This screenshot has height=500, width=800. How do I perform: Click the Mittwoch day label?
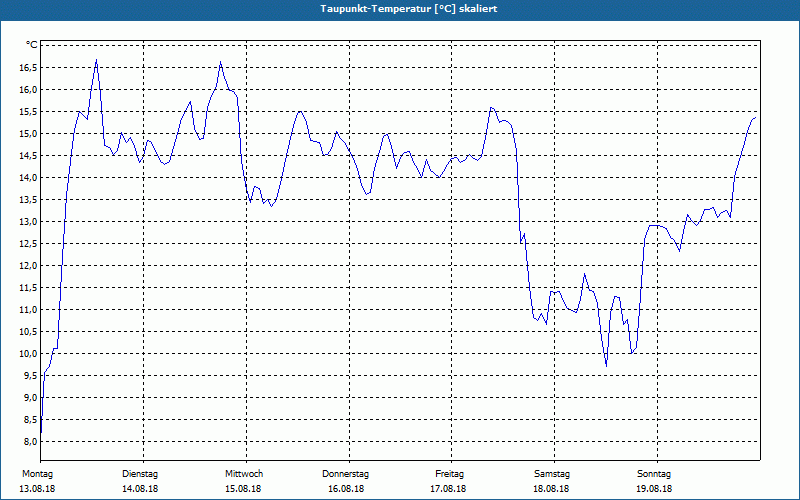click(x=244, y=474)
